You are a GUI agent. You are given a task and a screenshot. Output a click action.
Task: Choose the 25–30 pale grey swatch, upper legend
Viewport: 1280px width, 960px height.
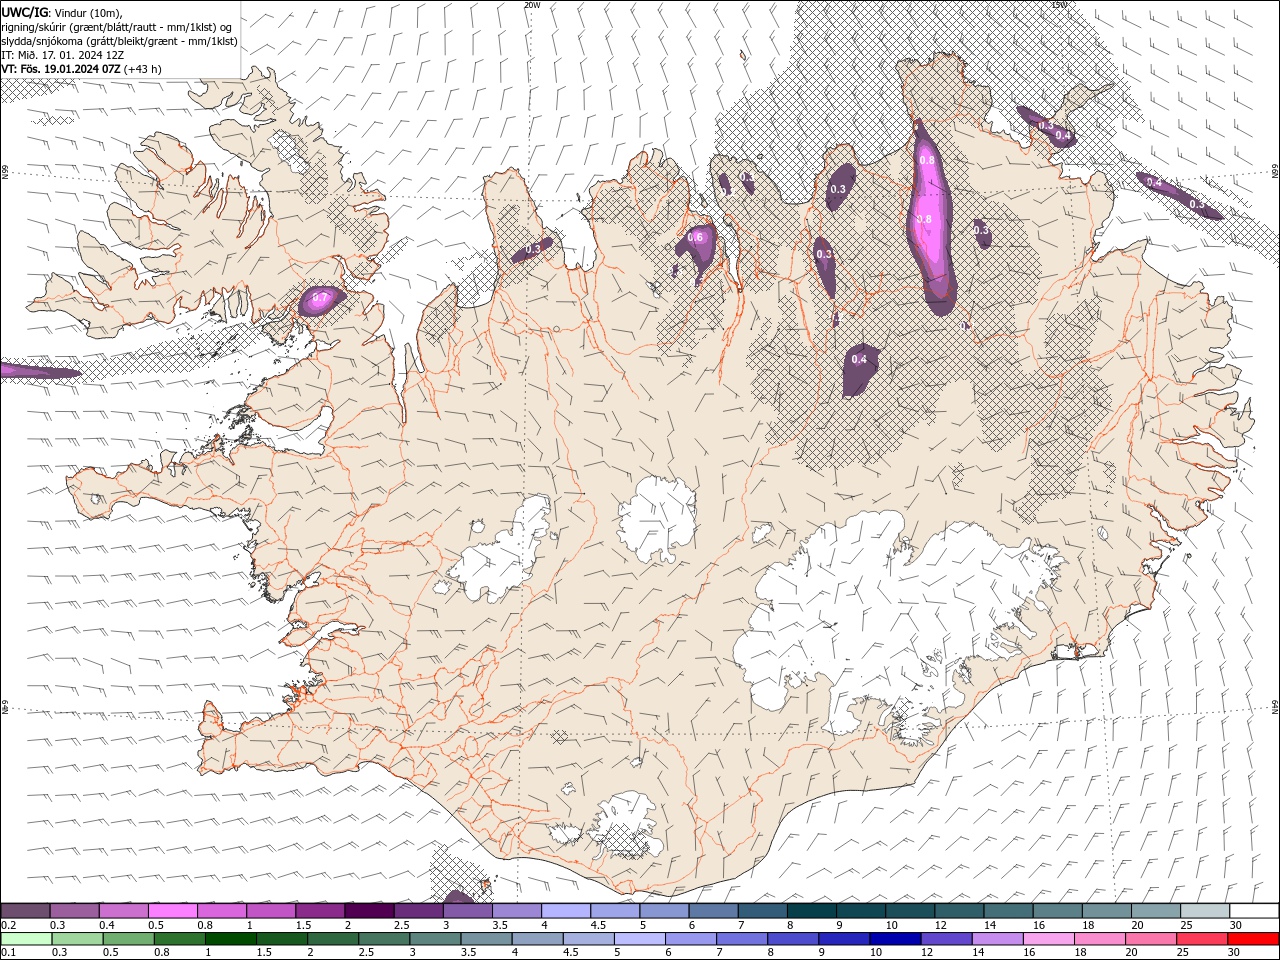pyautogui.click(x=1205, y=911)
